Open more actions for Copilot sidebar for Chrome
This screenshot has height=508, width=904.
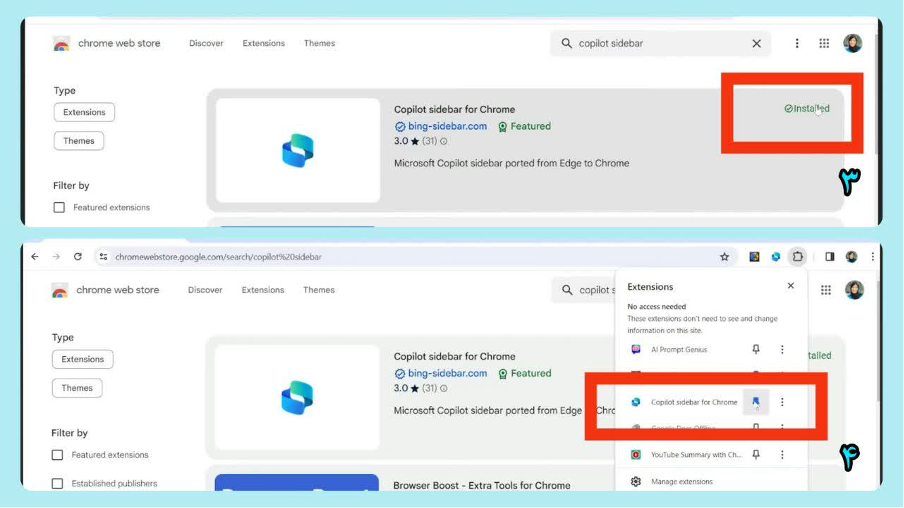(x=782, y=402)
